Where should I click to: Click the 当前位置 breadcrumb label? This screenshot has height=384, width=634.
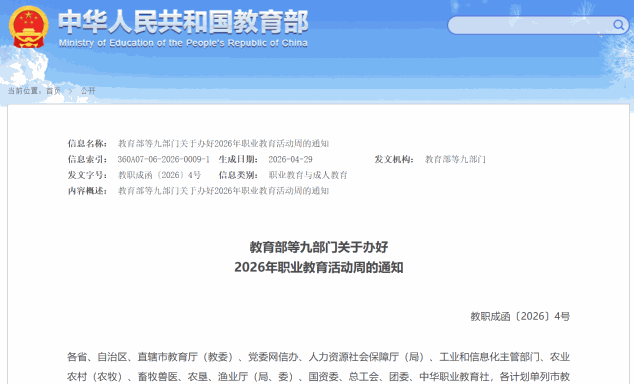click(x=25, y=91)
